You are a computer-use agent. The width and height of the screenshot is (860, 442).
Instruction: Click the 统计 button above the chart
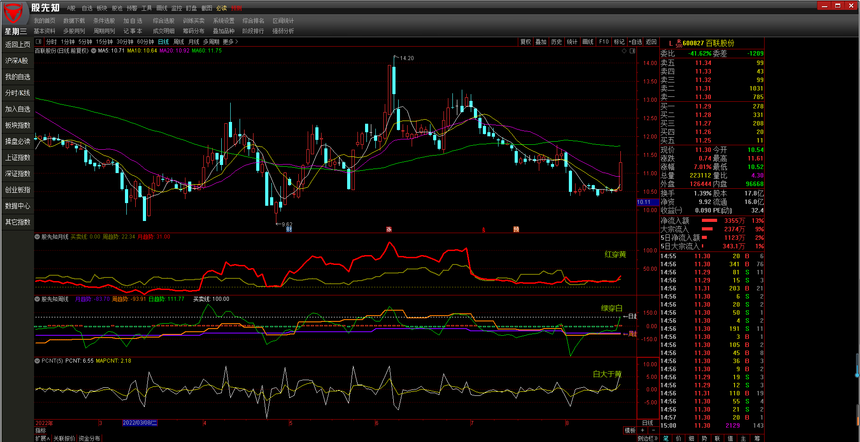coord(572,42)
